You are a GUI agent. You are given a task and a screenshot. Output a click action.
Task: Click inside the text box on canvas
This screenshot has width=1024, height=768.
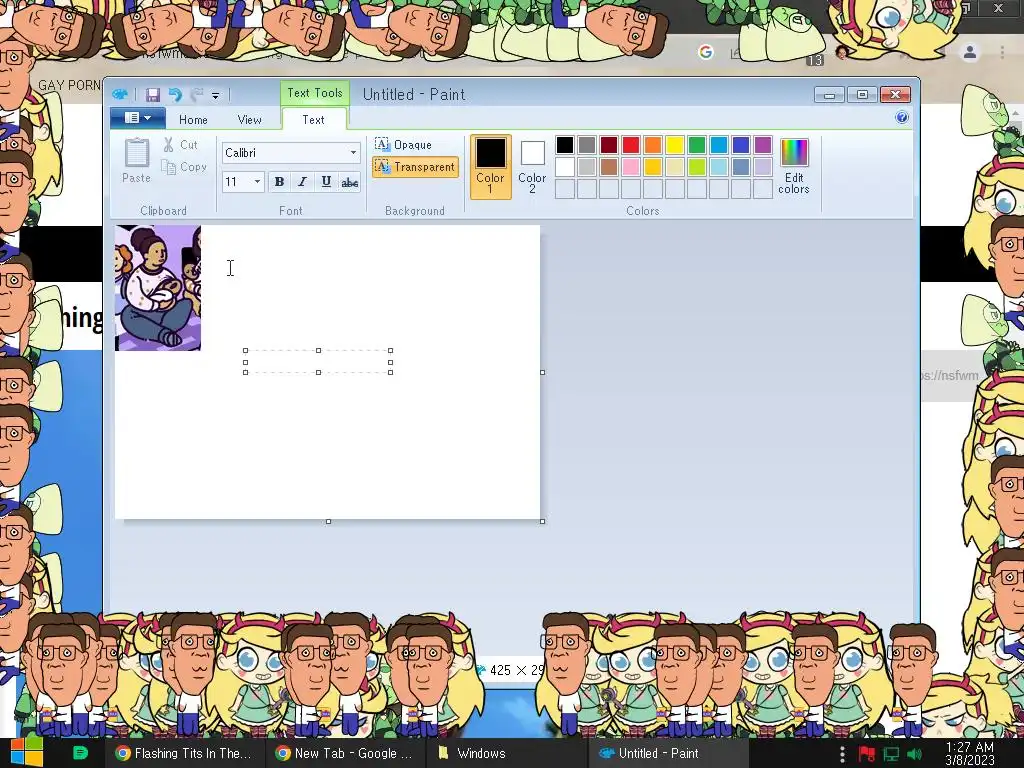click(318, 361)
